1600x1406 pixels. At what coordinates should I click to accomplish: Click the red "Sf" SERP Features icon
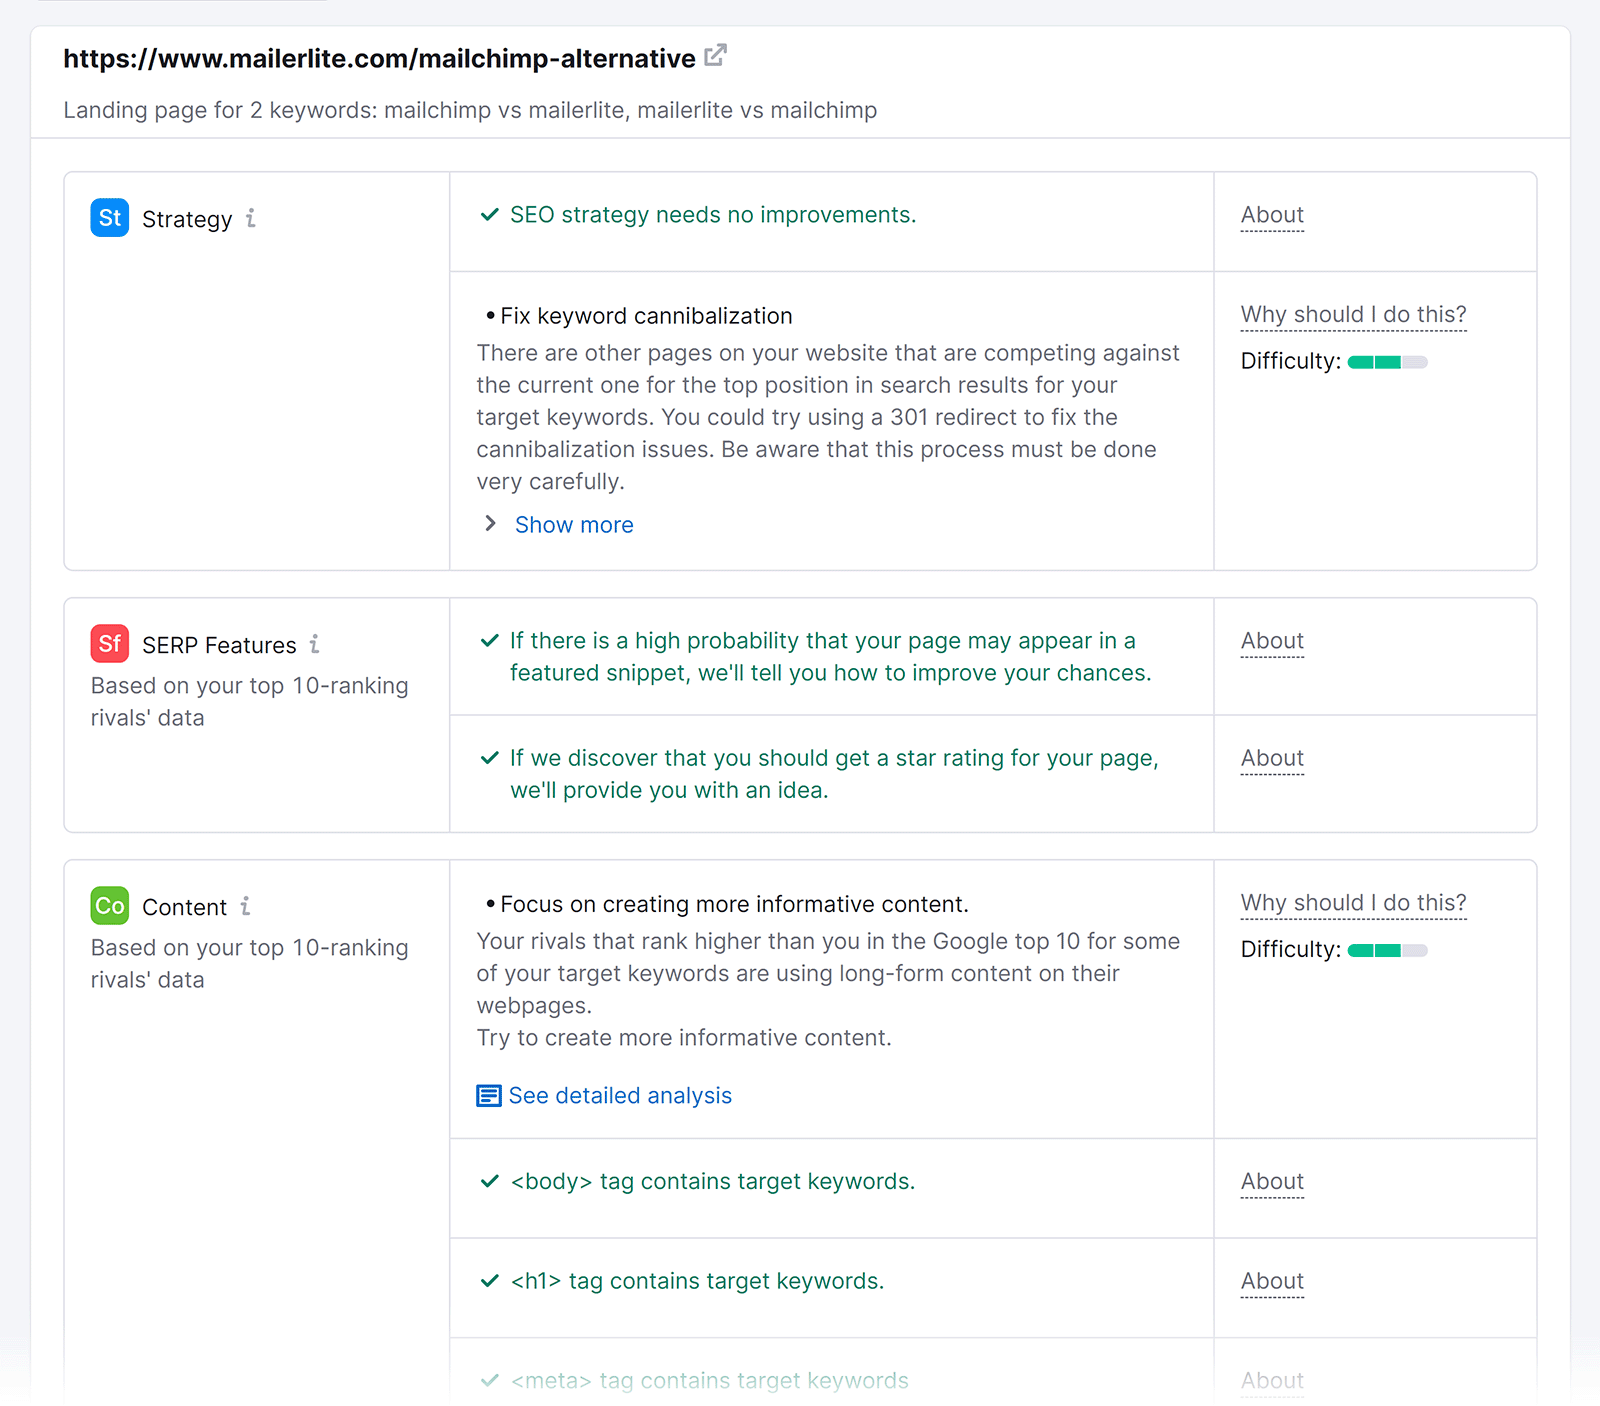[x=109, y=644]
